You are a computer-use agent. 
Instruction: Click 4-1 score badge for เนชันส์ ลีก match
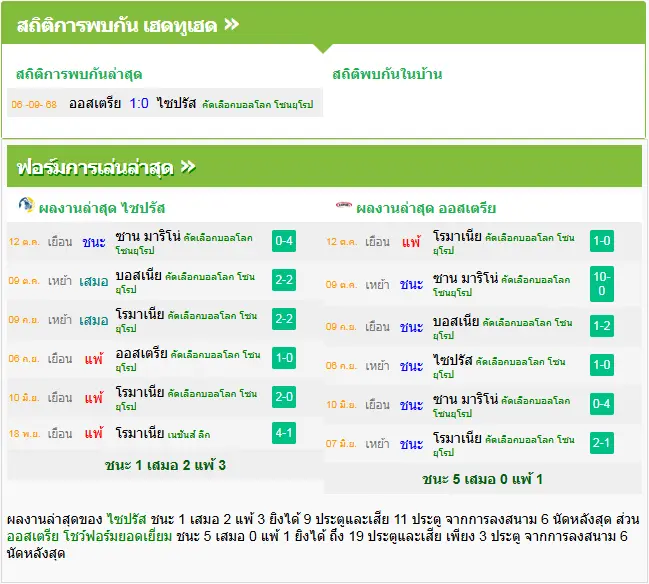click(x=284, y=433)
